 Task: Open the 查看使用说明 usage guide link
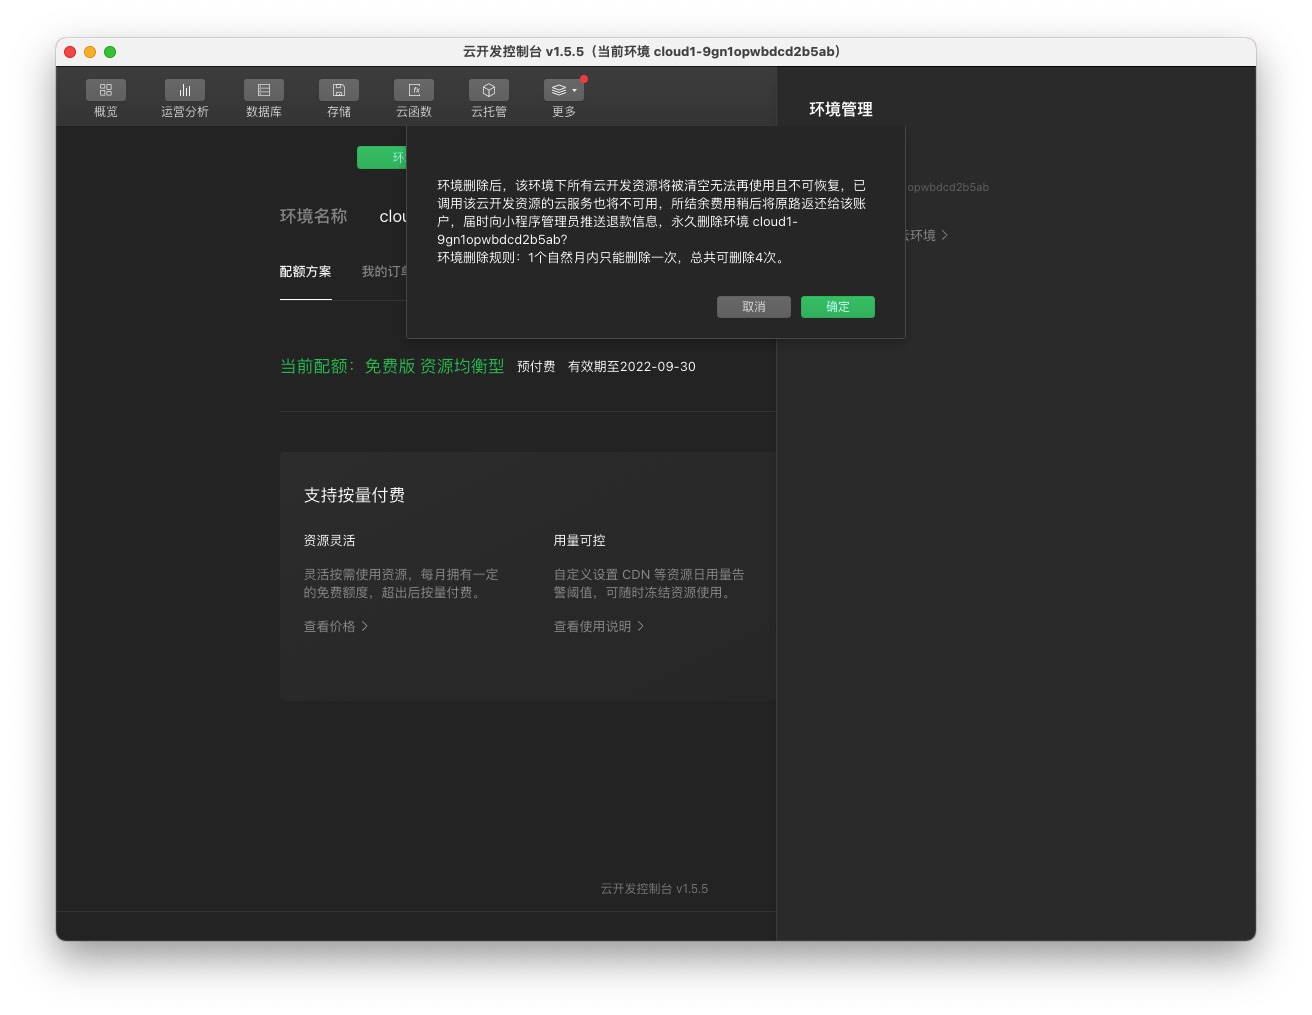(x=592, y=626)
